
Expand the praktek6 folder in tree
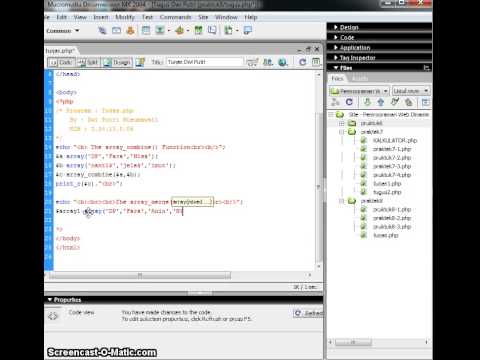tap(342, 123)
